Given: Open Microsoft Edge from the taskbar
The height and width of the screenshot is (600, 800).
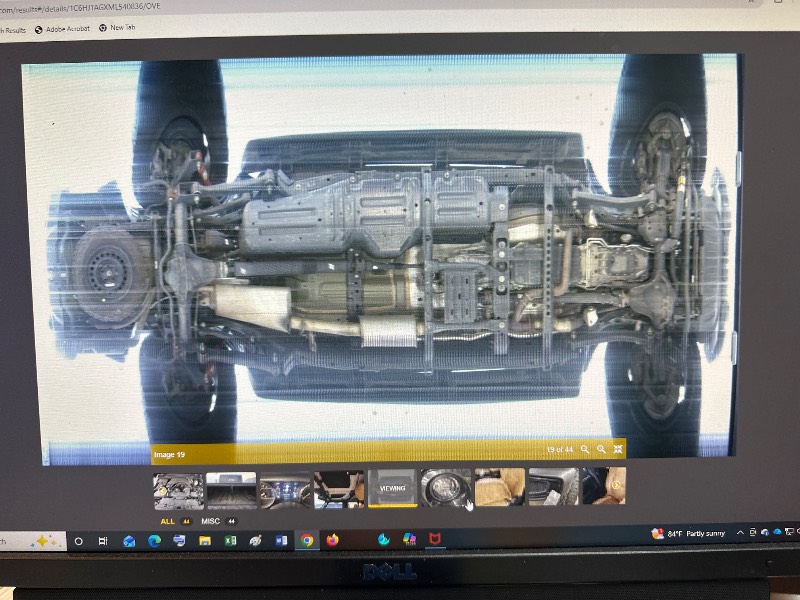Looking at the screenshot, I should (x=154, y=541).
